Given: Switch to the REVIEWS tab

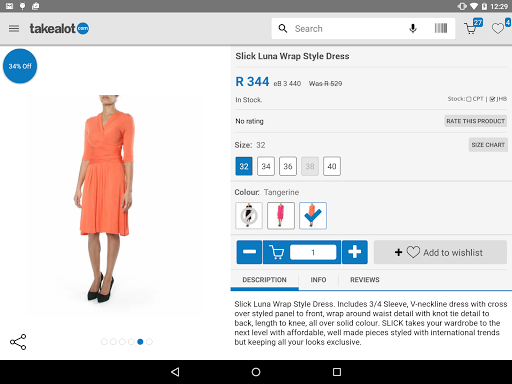Looking at the screenshot, I should pos(365,280).
